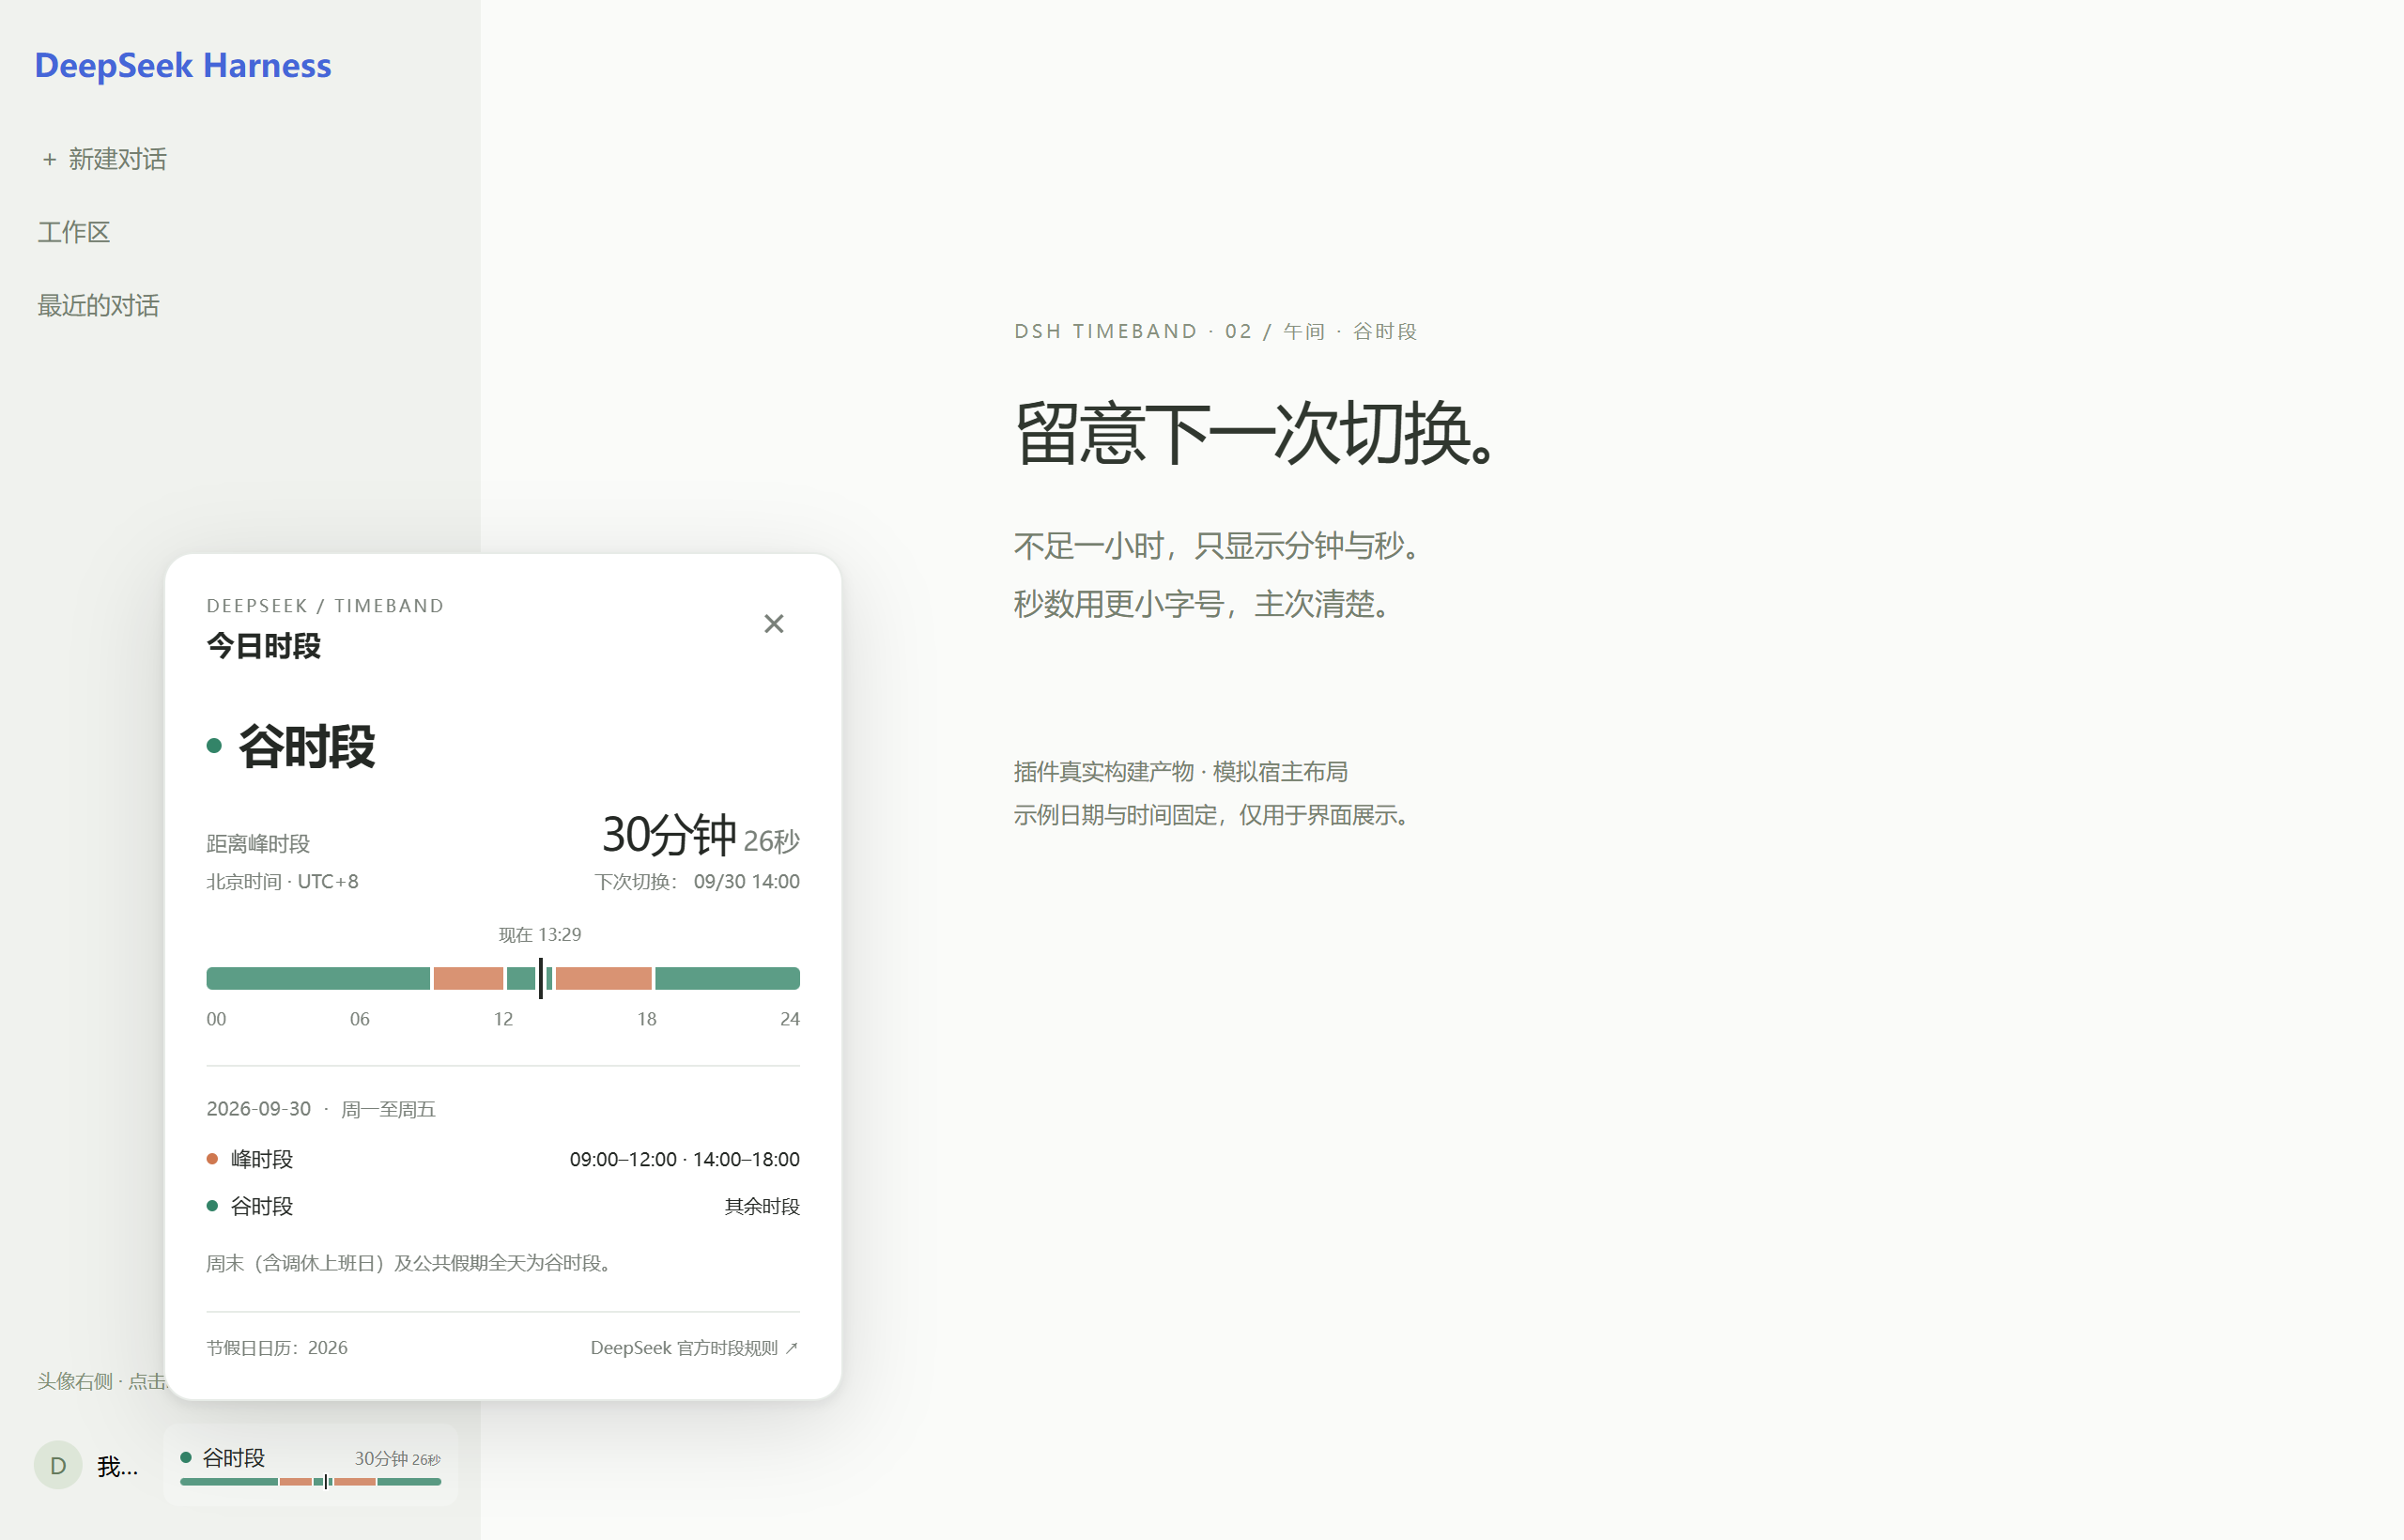Click the 头像右侧 · 点击 hint text
The width and height of the screenshot is (2404, 1540).
(102, 1381)
